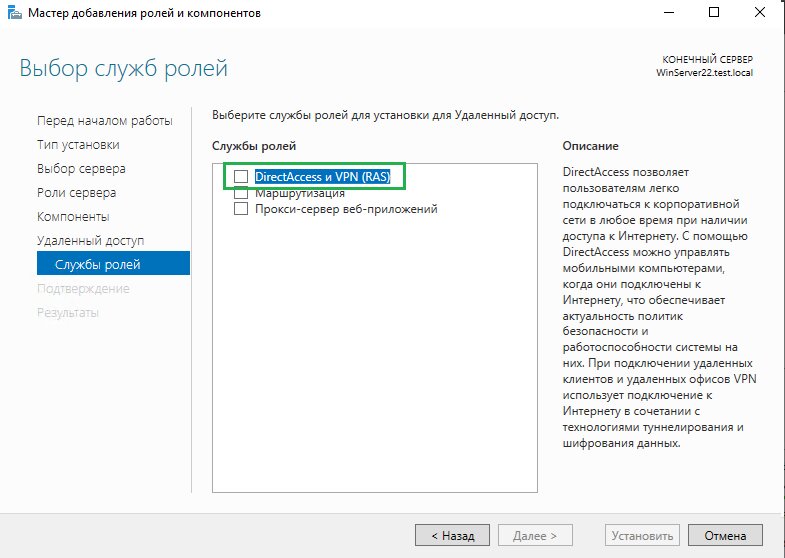Image resolution: width=785 pixels, height=558 pixels.
Task: Cancel the wizard with Отмена
Action: pyautogui.click(x=725, y=535)
